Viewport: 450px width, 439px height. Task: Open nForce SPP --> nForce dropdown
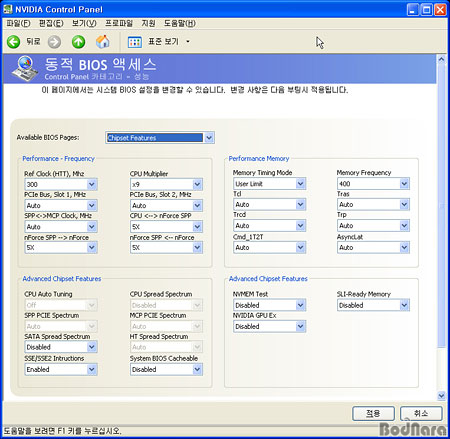(92, 247)
